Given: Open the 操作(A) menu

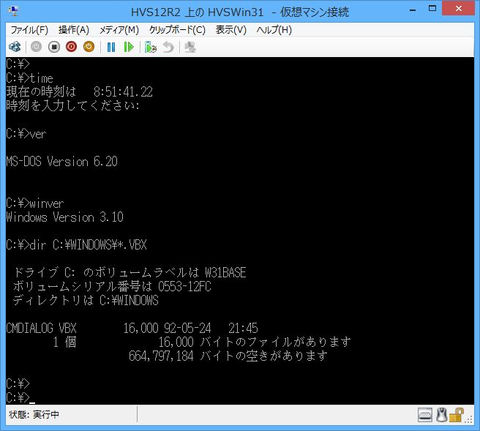Looking at the screenshot, I should pos(74,30).
